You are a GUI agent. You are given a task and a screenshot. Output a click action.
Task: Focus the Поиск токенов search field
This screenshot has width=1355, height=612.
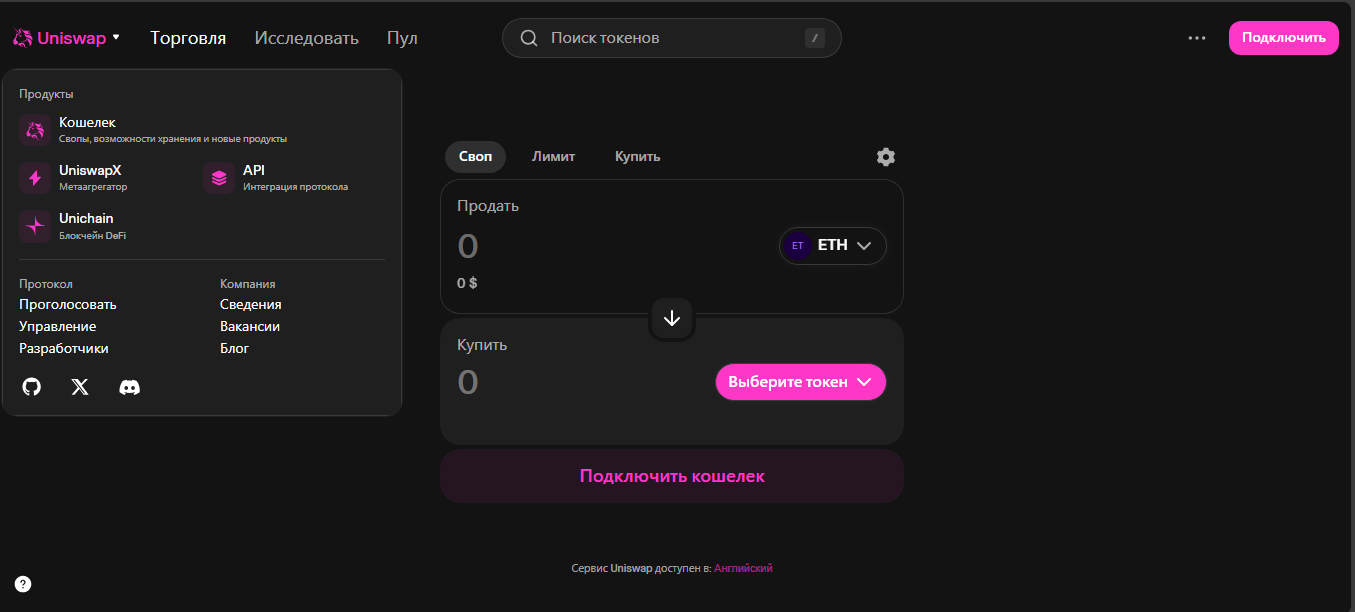[x=670, y=38]
